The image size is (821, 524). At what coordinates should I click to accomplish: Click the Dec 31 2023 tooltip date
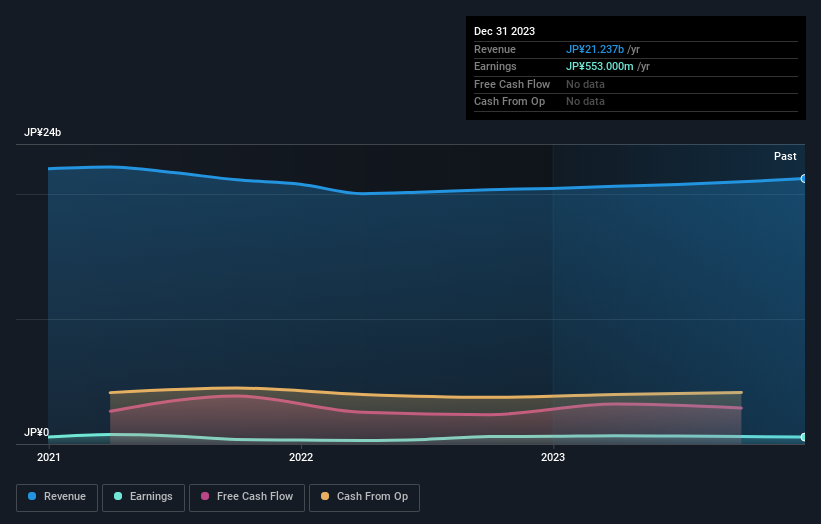point(504,31)
